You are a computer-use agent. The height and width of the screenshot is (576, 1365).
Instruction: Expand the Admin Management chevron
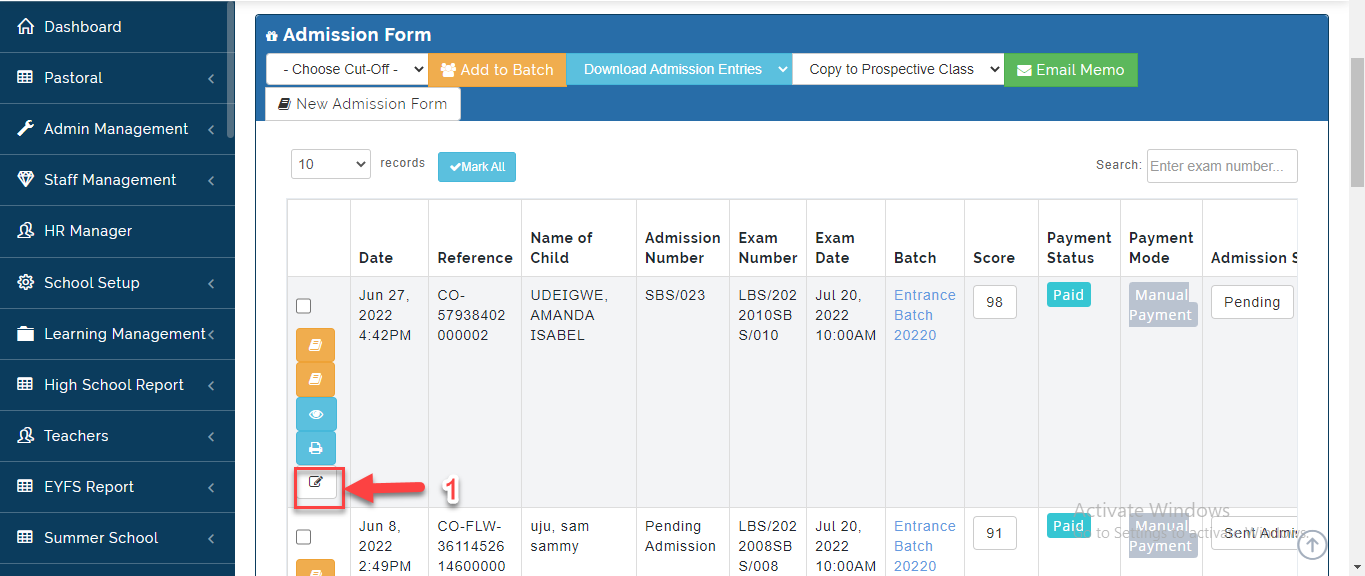click(211, 129)
